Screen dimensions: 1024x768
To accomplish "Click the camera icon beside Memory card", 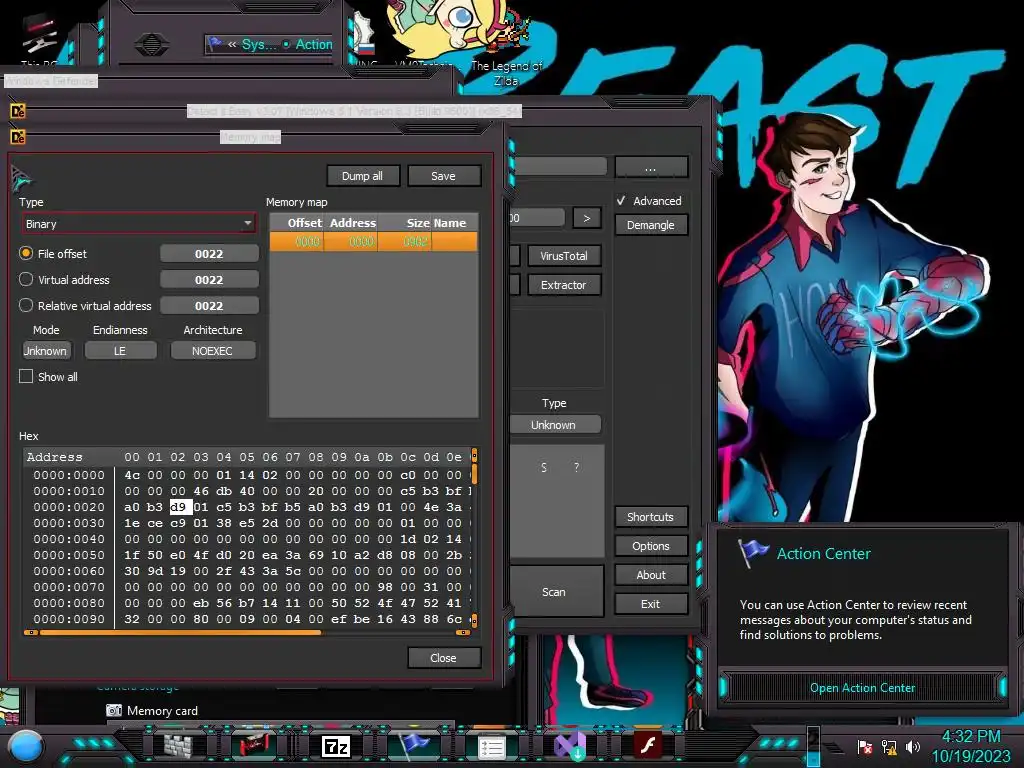I will pyautogui.click(x=114, y=711).
